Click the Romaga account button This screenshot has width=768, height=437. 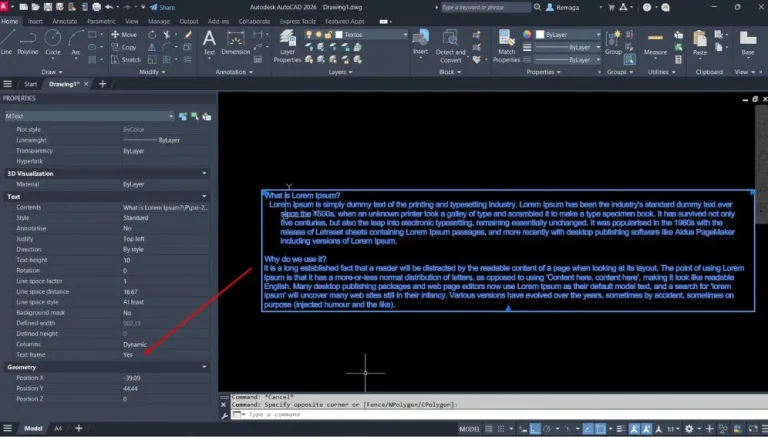coord(563,7)
